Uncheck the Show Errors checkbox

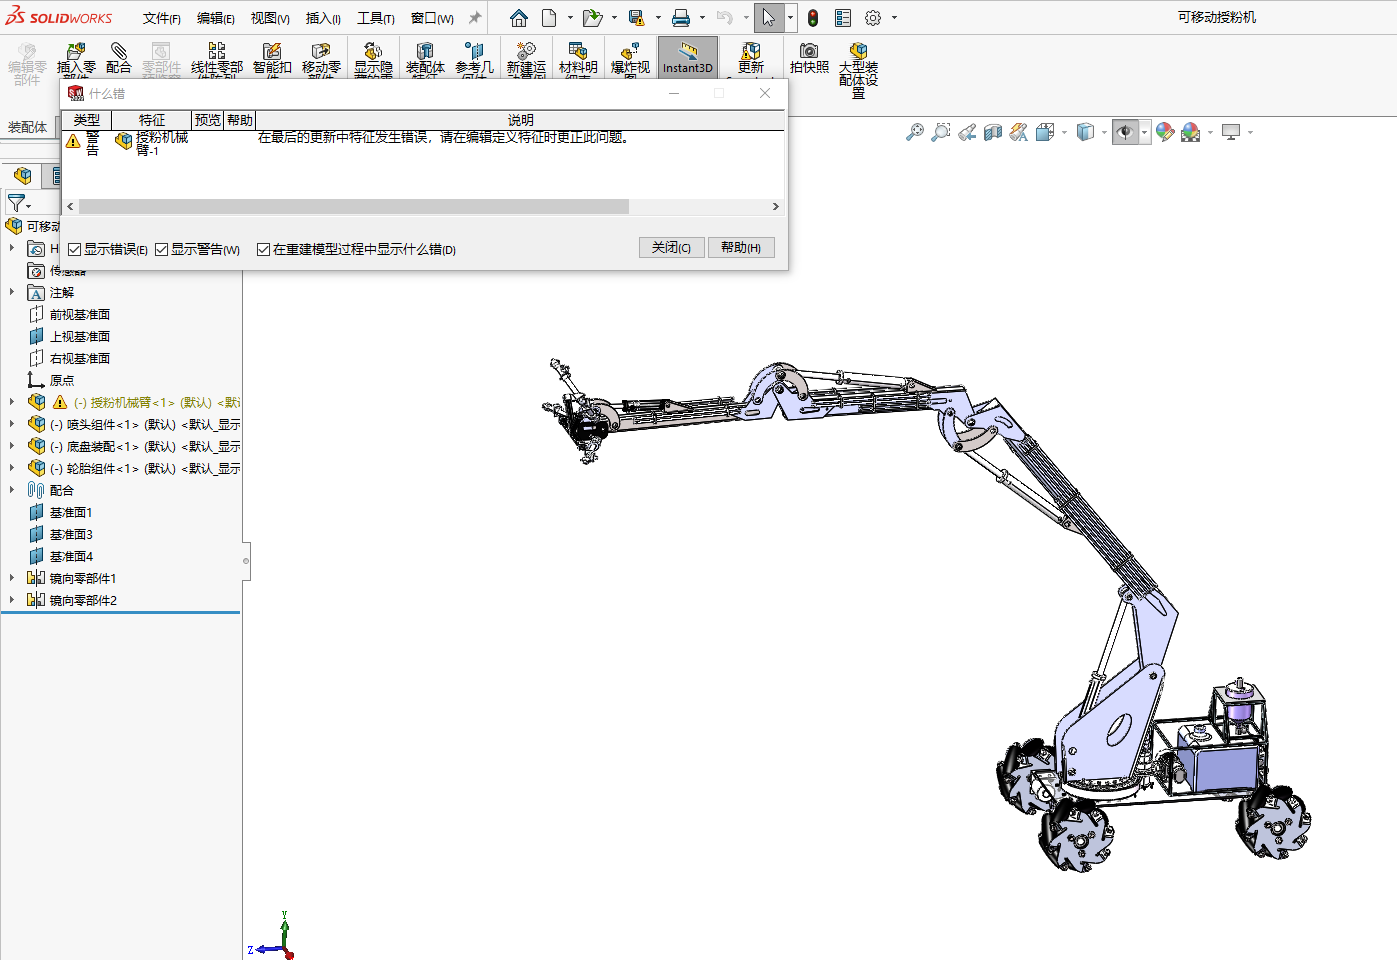tap(75, 249)
